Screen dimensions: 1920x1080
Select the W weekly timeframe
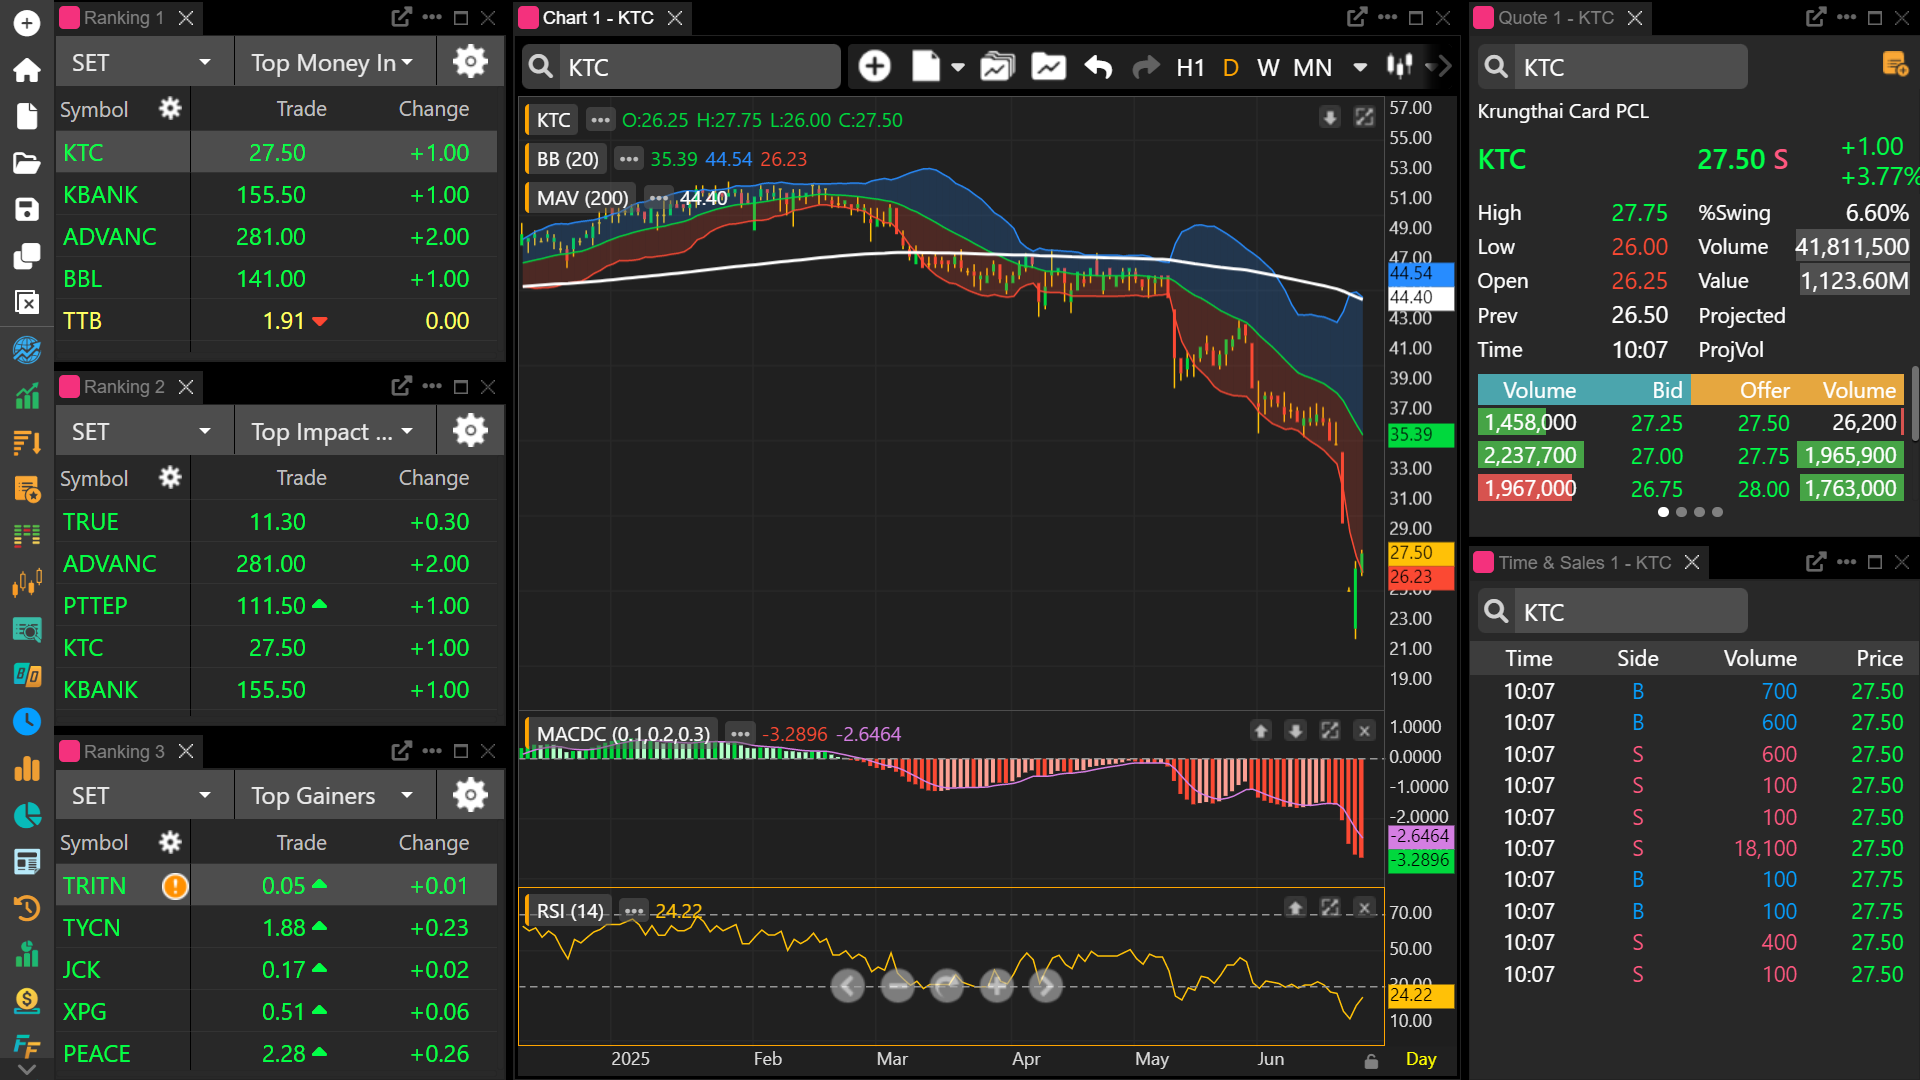click(x=1268, y=67)
